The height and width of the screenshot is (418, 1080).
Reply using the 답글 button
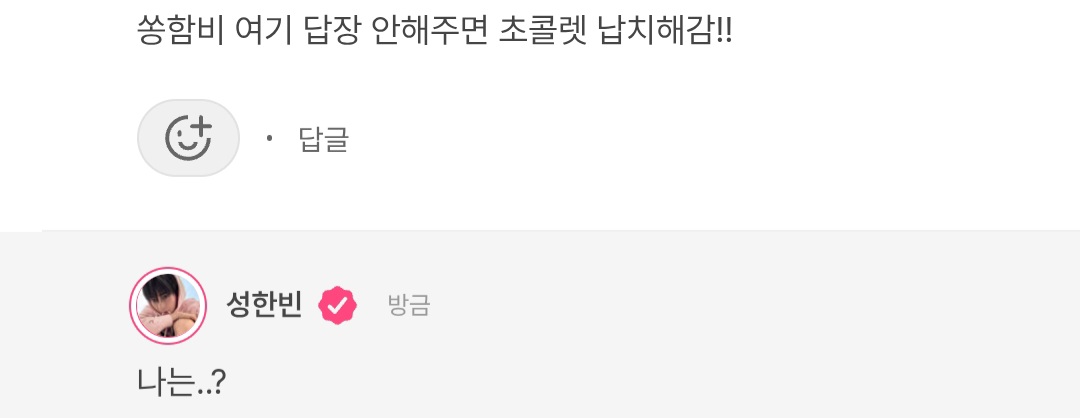pos(324,139)
